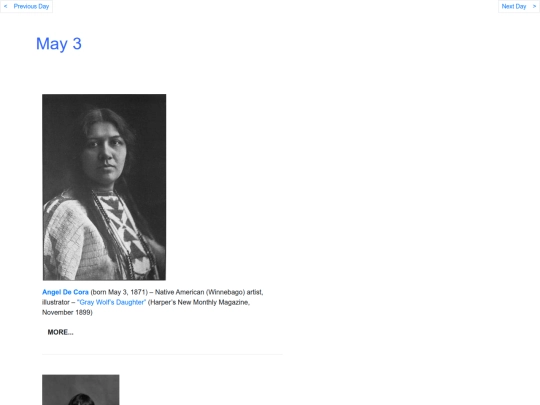Open the Angel De Cora portrait photo
This screenshot has width=540, height=405.
(x=104, y=187)
